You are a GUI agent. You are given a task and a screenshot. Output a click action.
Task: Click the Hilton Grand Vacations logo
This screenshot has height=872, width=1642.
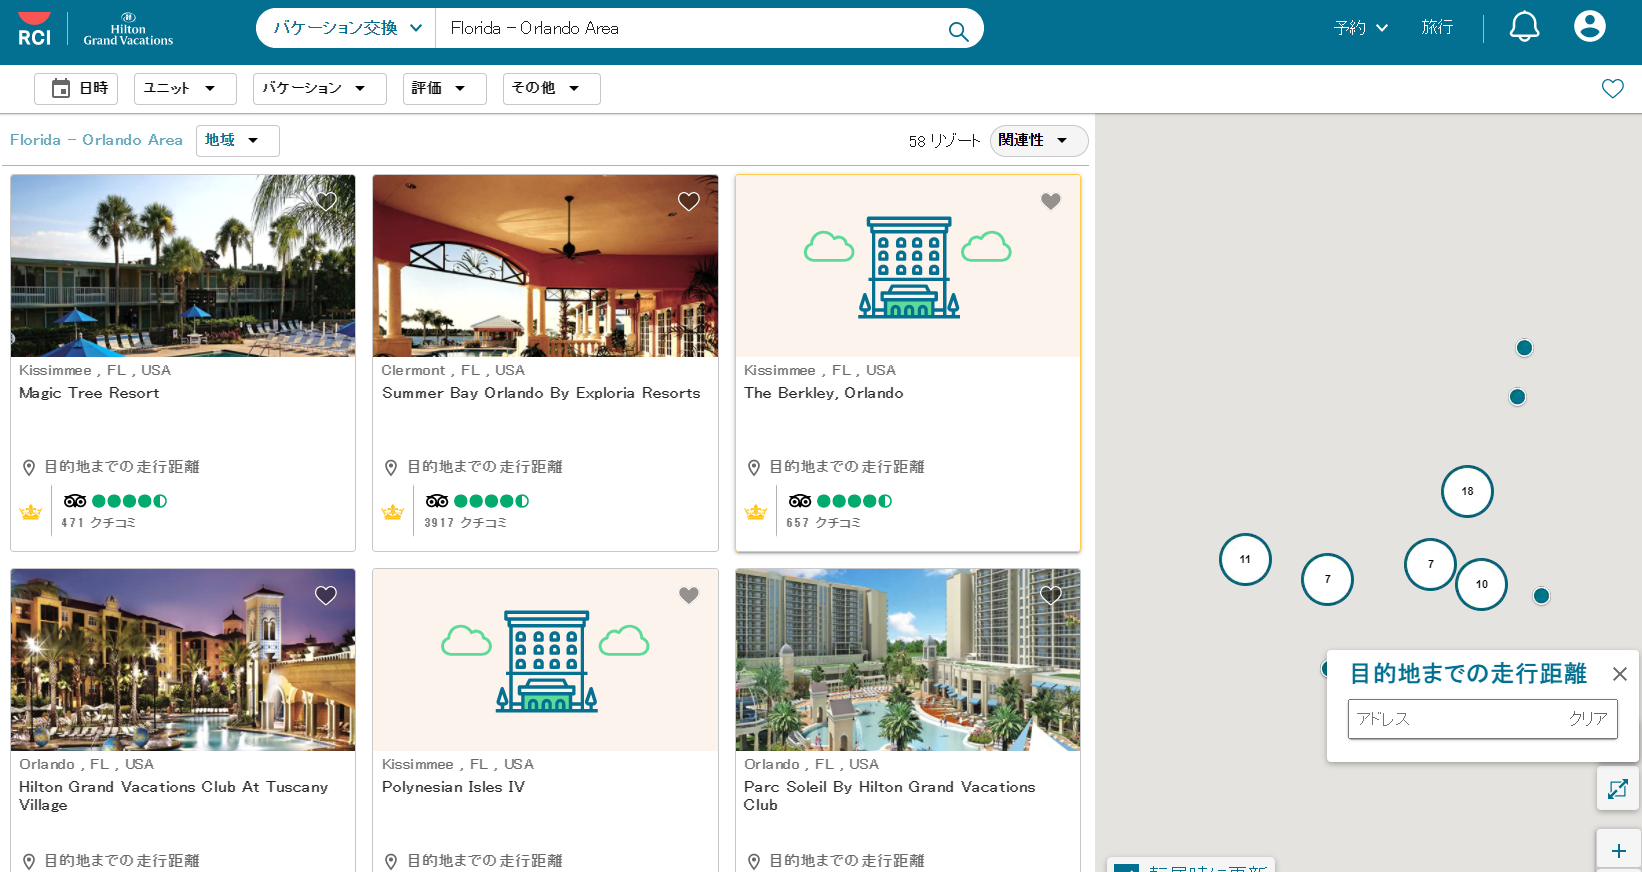click(x=128, y=29)
